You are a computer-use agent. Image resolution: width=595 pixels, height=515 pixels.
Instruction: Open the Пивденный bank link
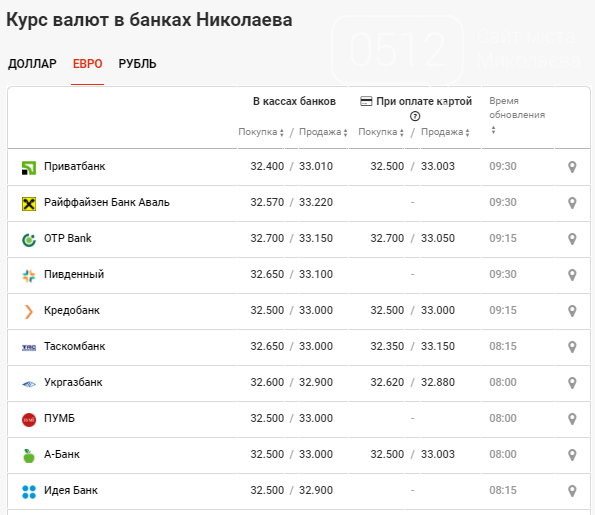point(74,274)
